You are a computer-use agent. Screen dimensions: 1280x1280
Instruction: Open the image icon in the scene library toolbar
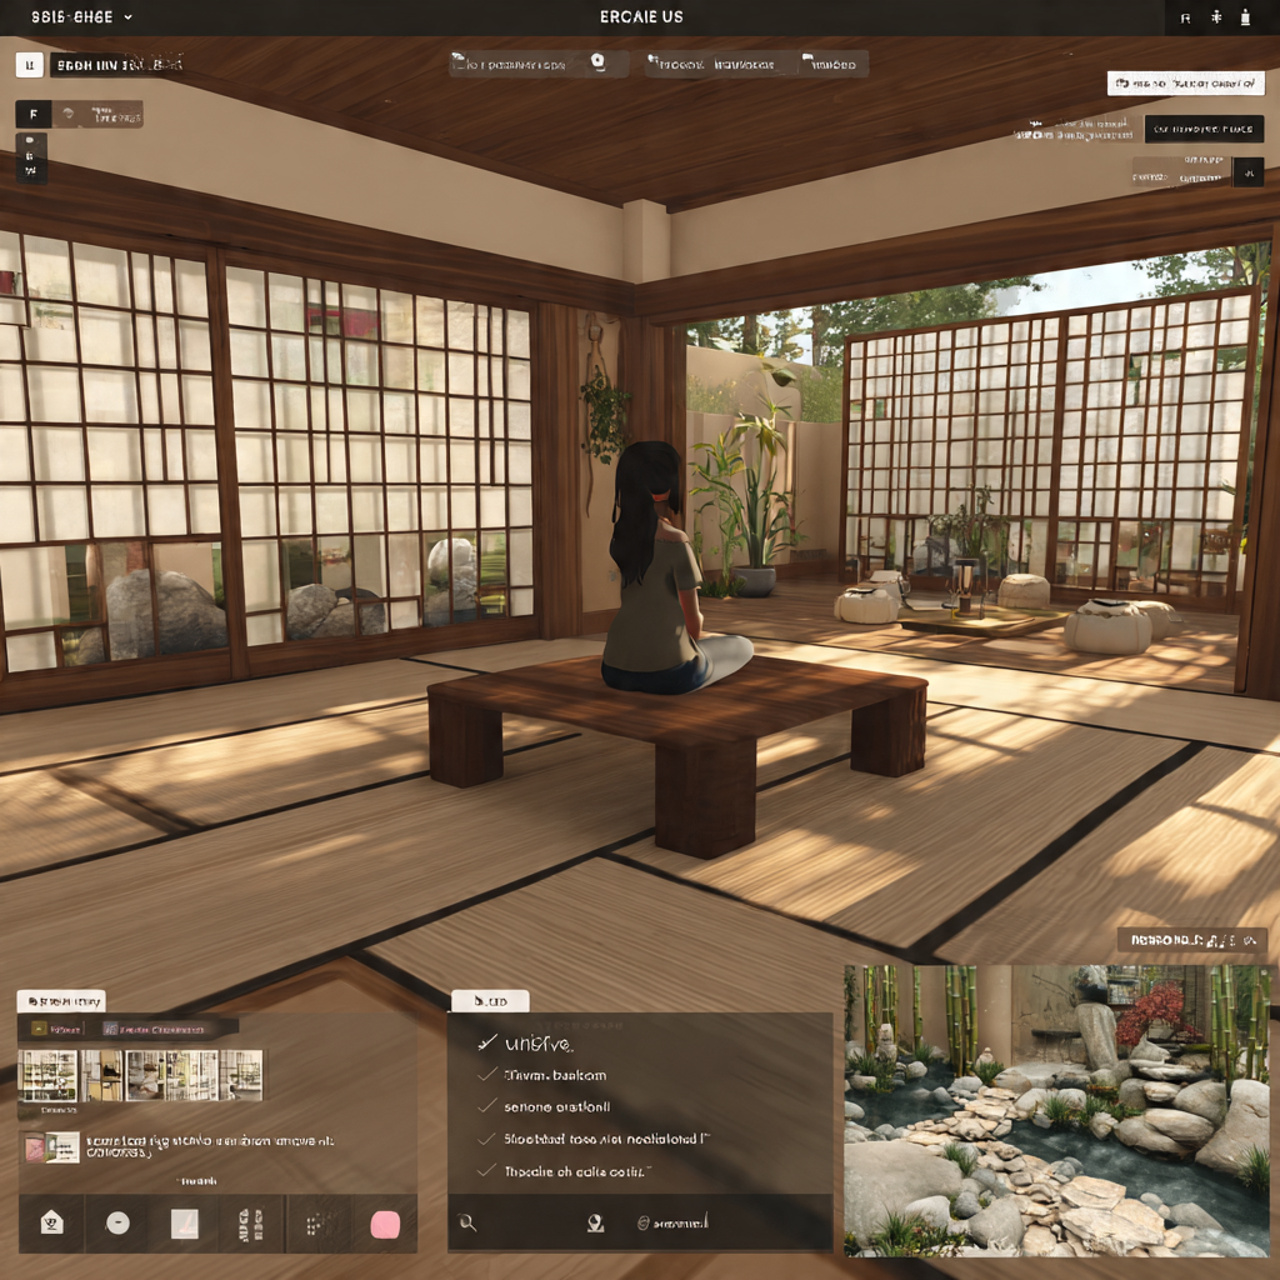[x=187, y=1223]
